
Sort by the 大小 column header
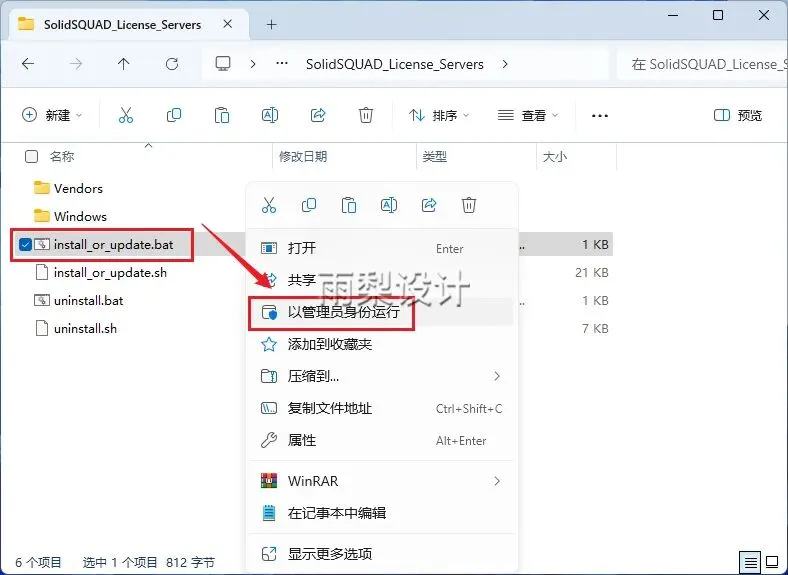(555, 157)
